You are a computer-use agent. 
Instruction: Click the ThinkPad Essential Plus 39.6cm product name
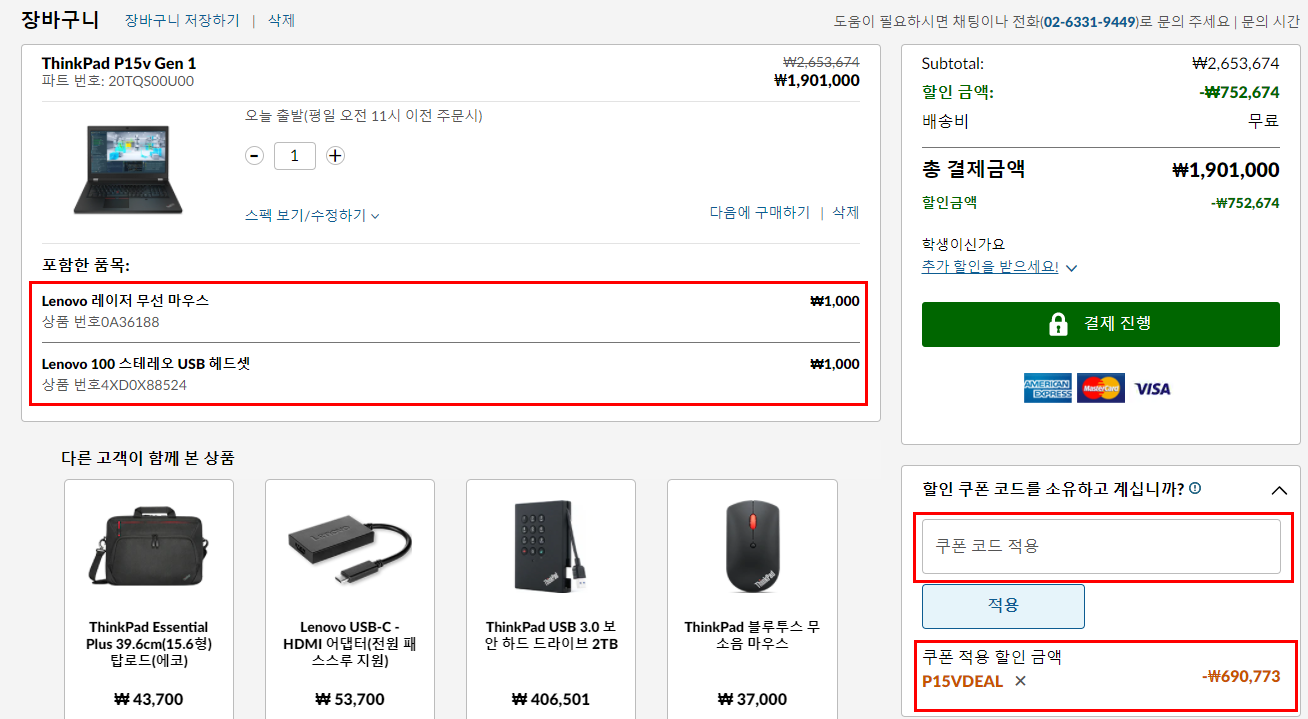click(x=149, y=644)
